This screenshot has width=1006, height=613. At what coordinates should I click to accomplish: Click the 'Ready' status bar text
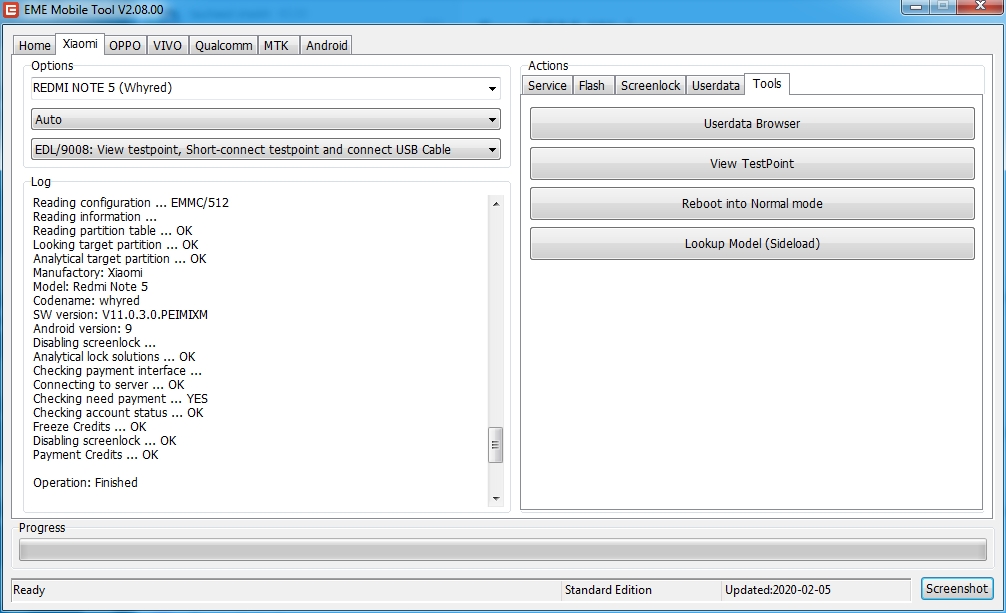point(29,590)
